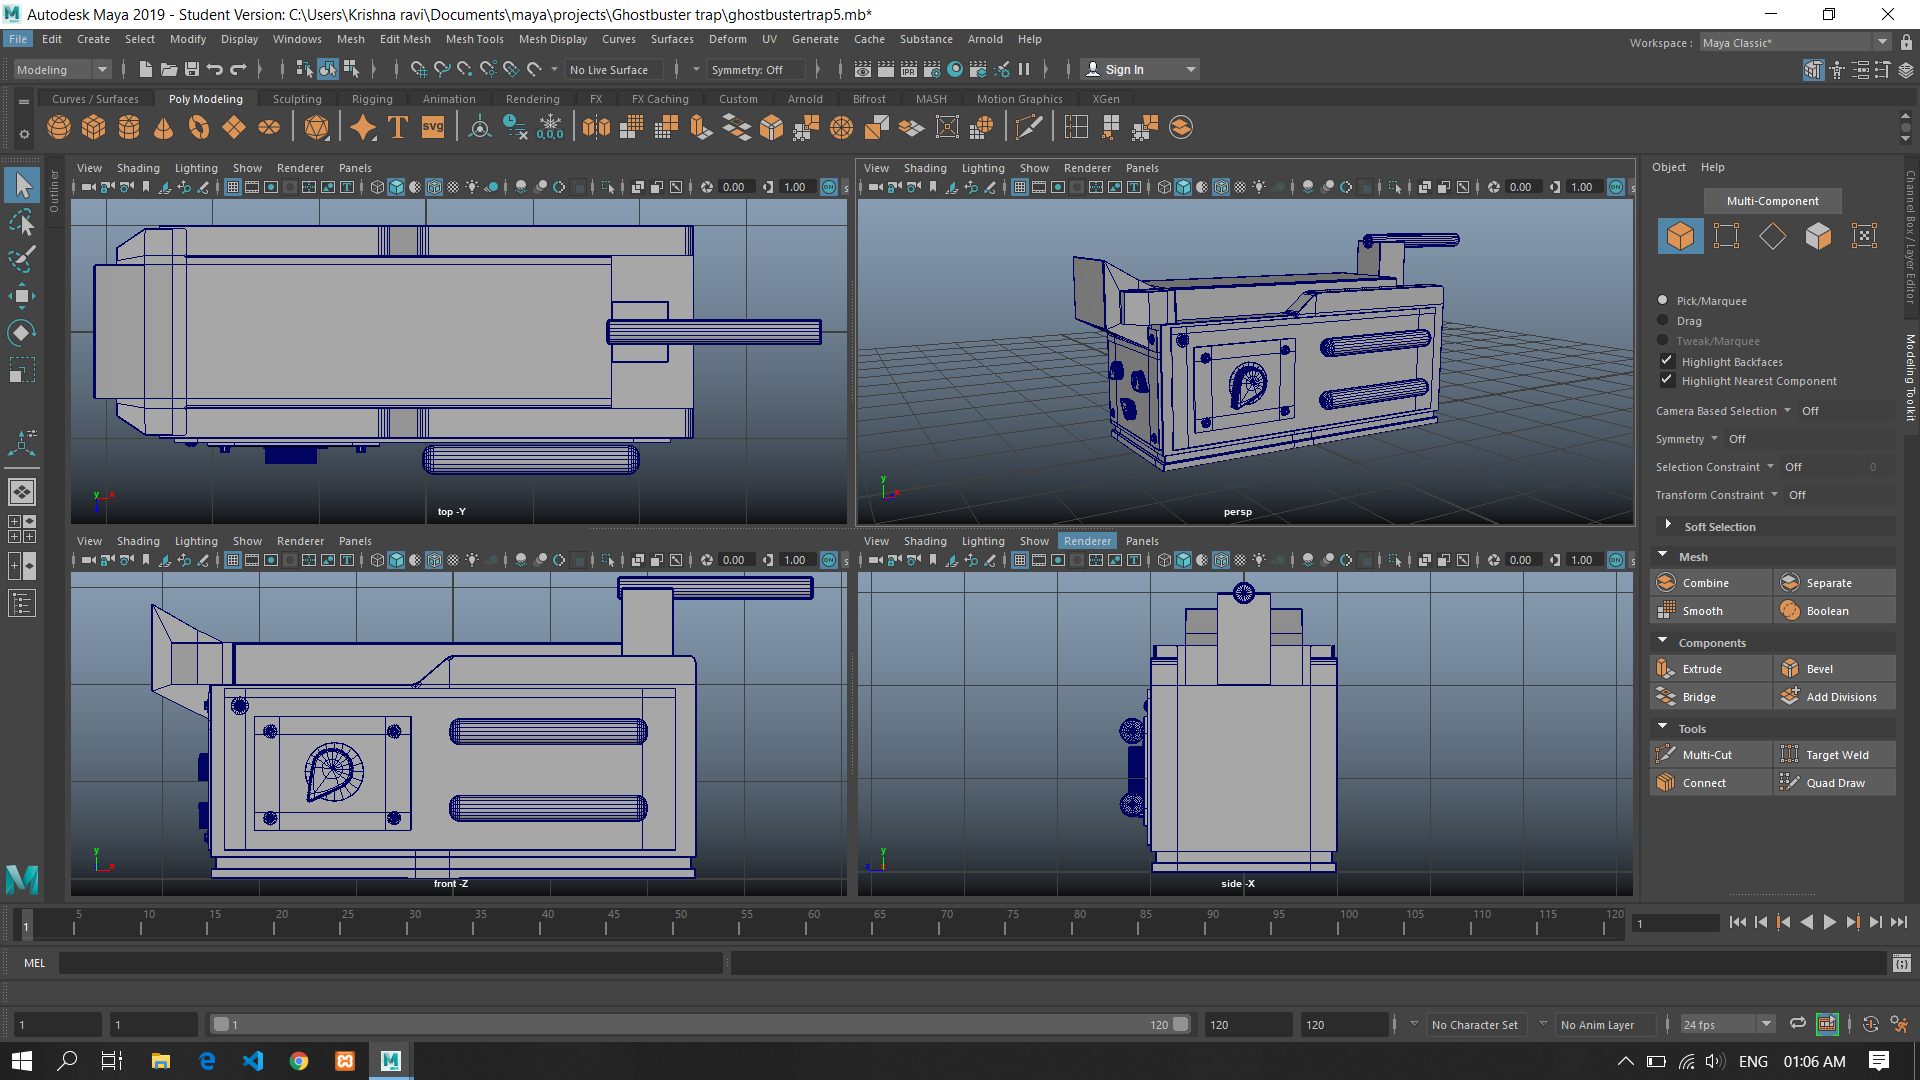Select the Pick/Marquee radio option
The width and height of the screenshot is (1920, 1080).
coord(1663,300)
